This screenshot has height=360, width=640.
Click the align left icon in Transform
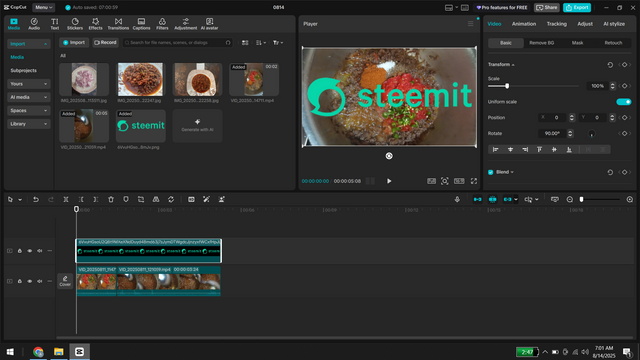pyautogui.click(x=496, y=149)
